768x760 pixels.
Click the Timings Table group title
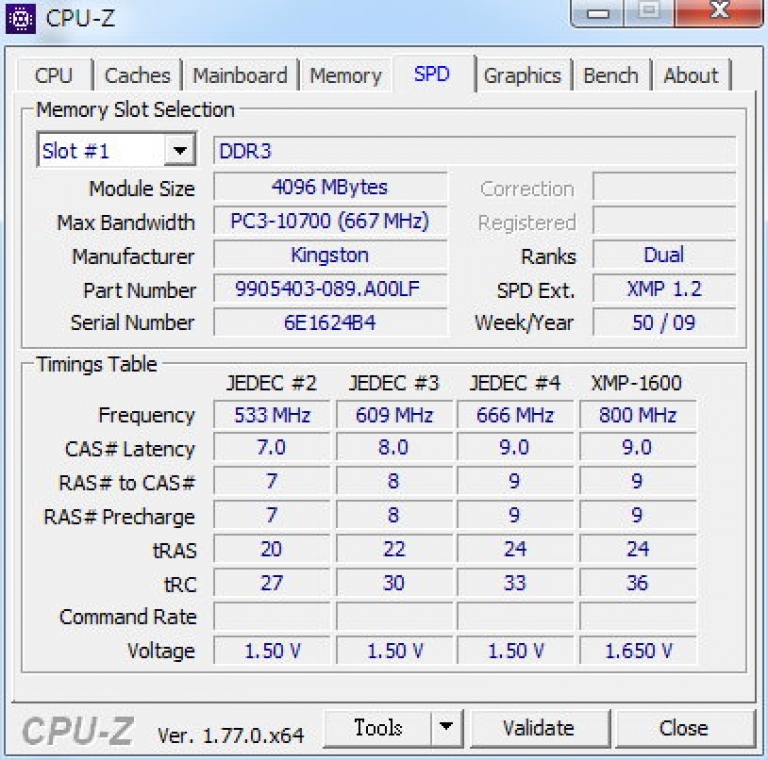pos(97,364)
